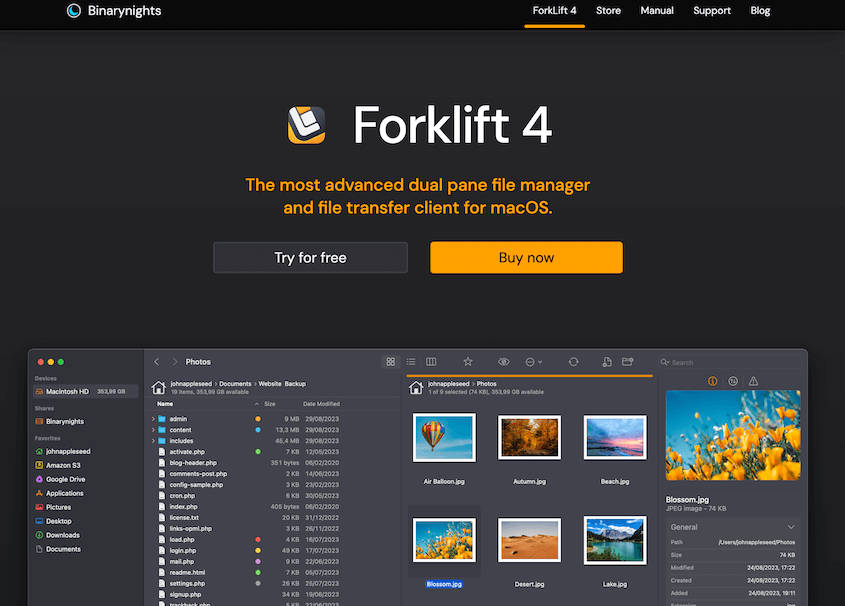This screenshot has height=606, width=845.
Task: Expand the includes folder
Action: coord(153,441)
